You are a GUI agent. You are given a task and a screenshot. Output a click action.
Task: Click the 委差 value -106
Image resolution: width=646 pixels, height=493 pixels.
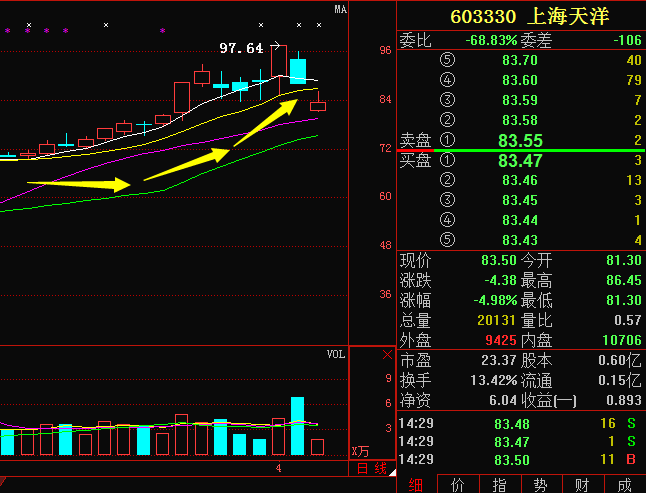click(627, 40)
